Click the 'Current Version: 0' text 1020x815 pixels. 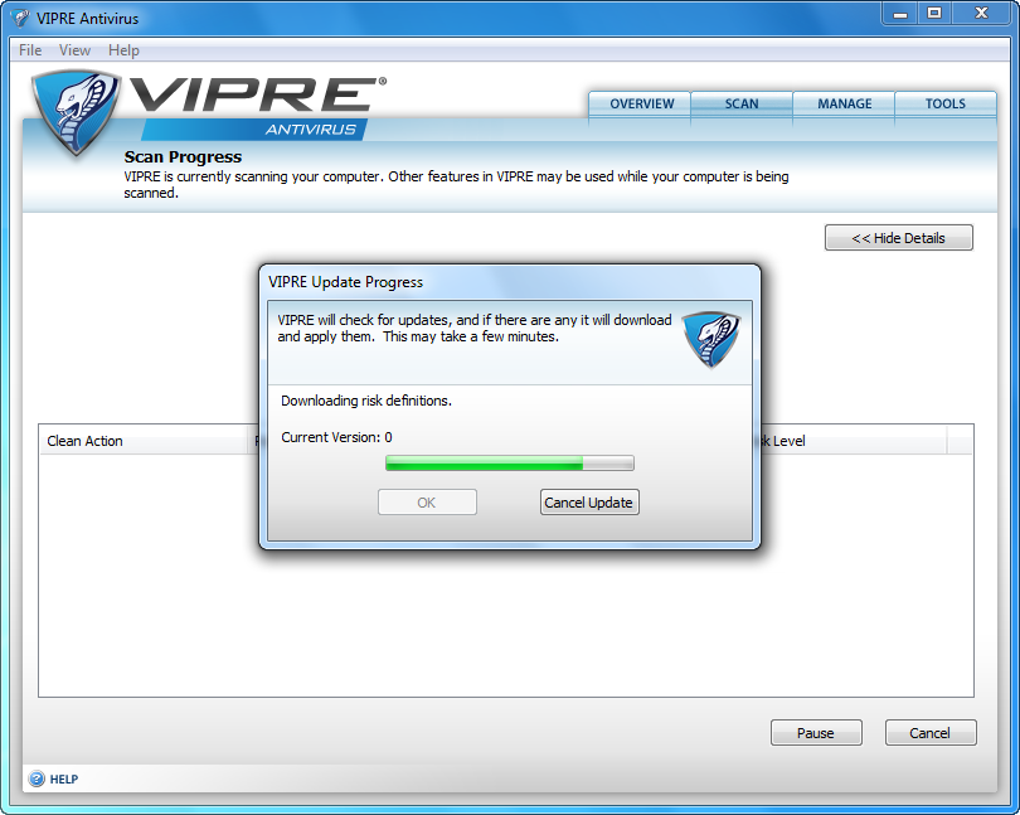(336, 437)
